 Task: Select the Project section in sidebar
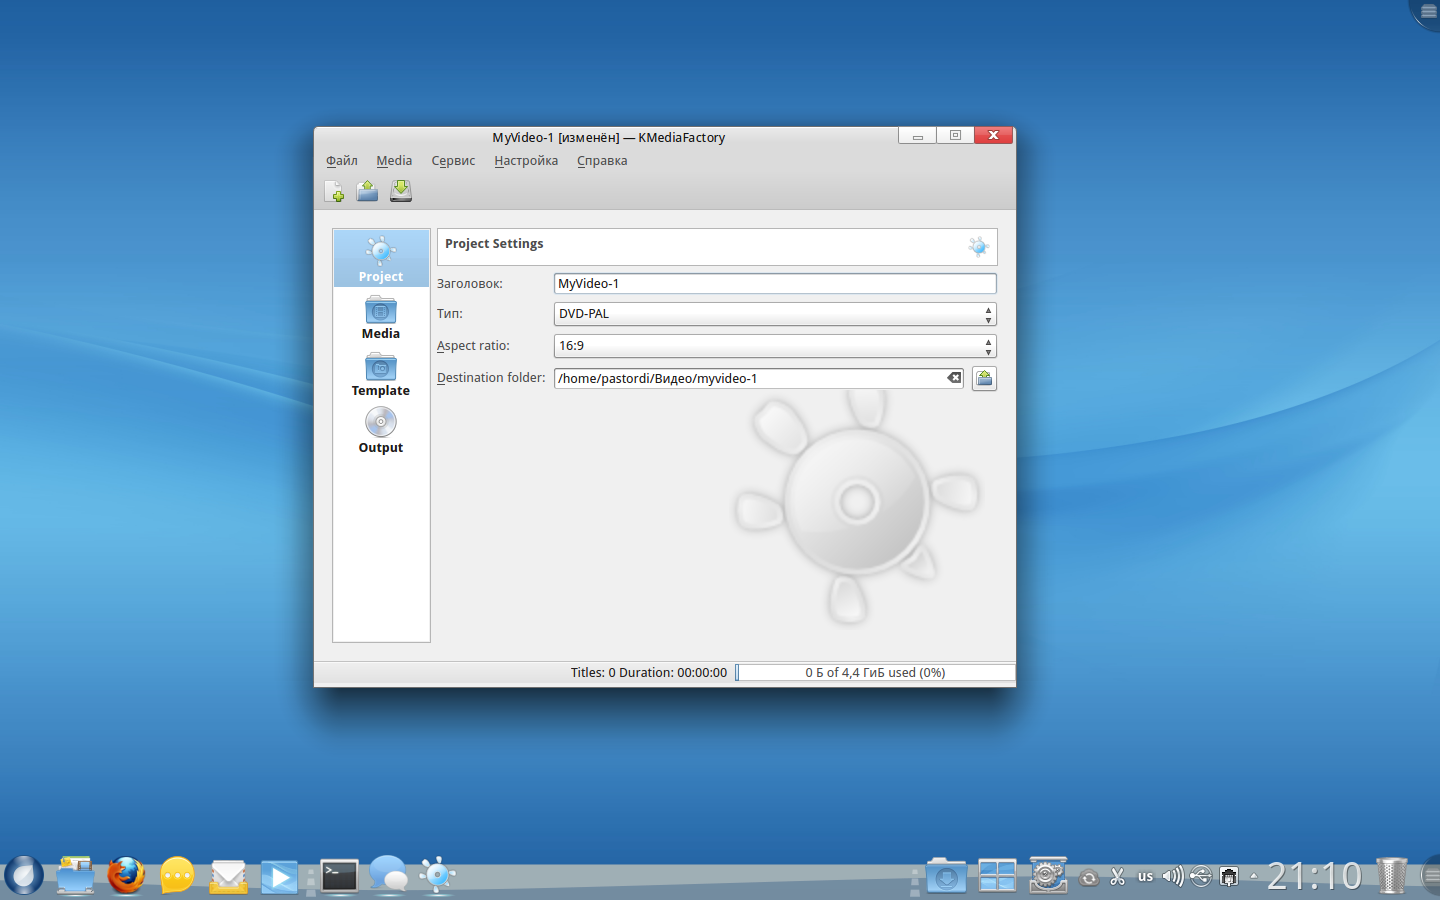(x=381, y=259)
